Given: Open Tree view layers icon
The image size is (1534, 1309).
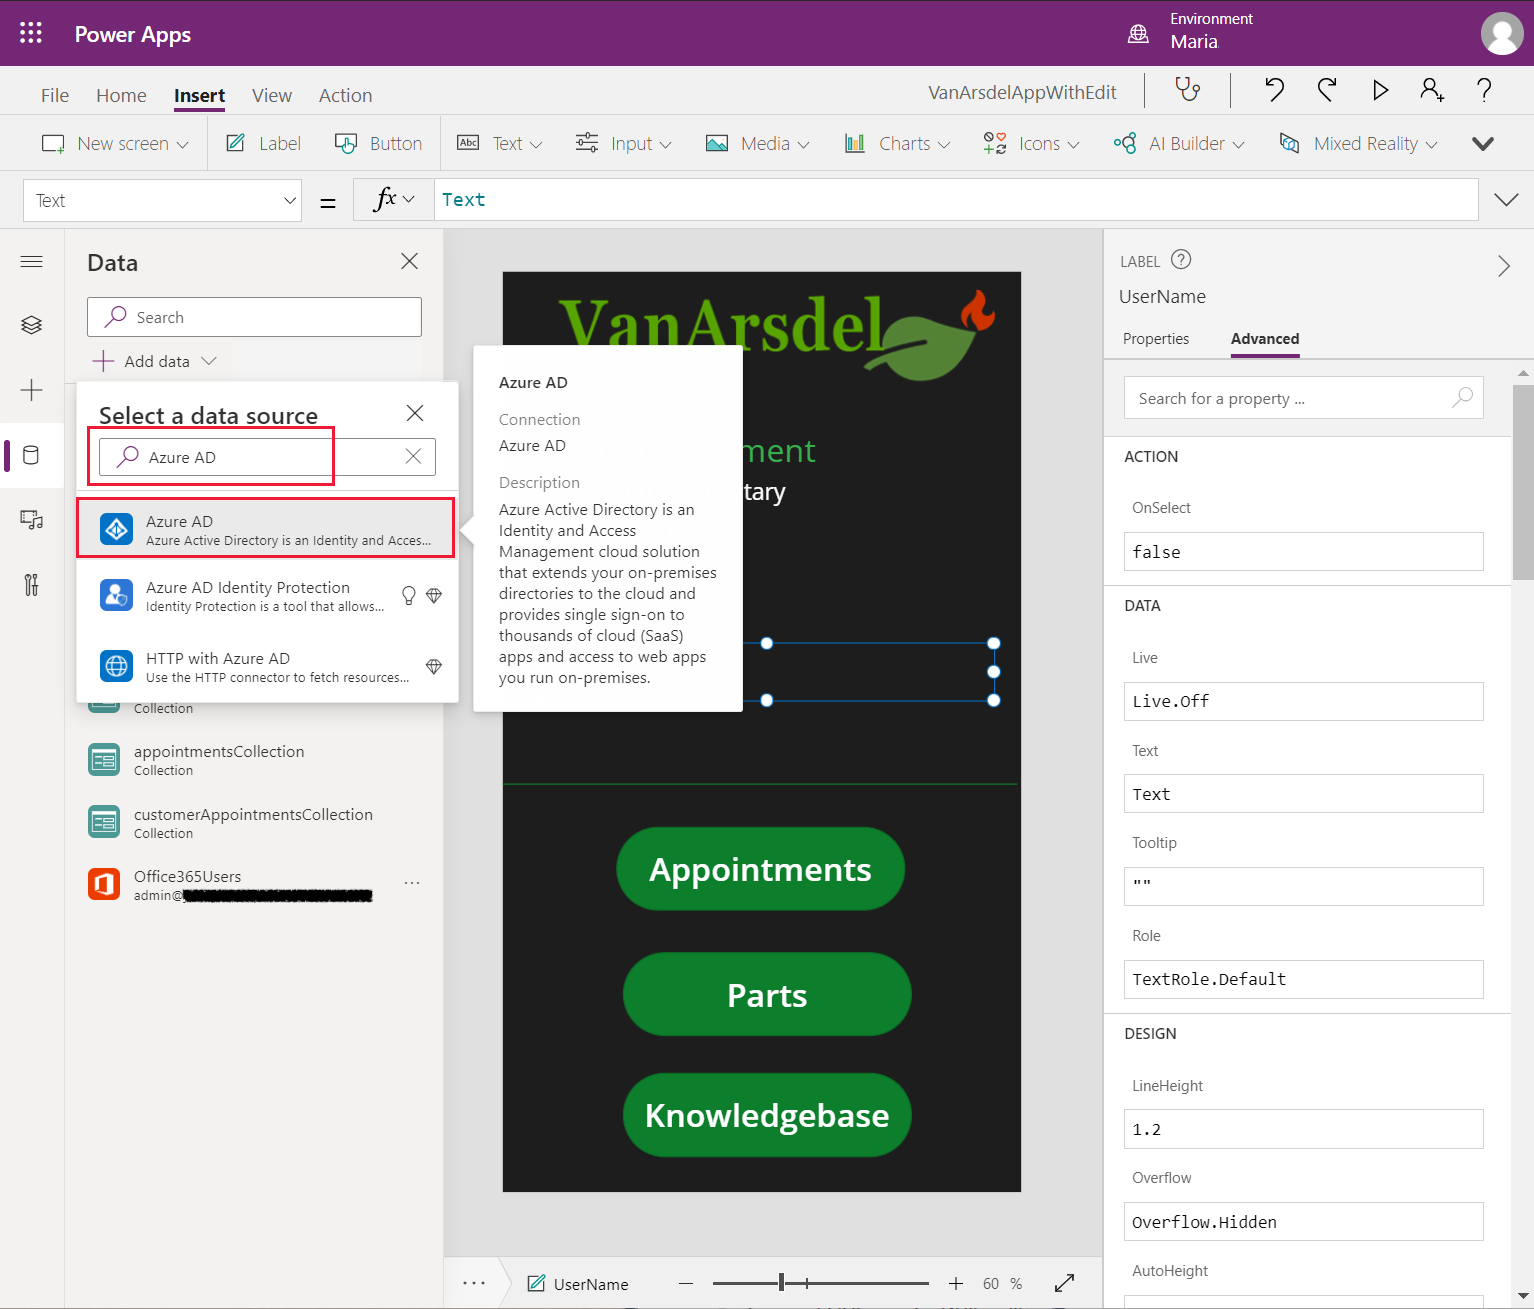Looking at the screenshot, I should tap(32, 325).
